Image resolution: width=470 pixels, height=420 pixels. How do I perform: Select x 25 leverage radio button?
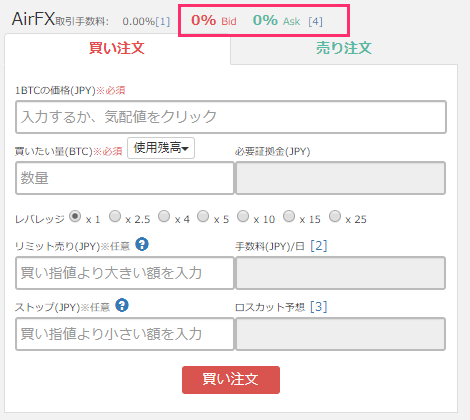[x=335, y=216]
